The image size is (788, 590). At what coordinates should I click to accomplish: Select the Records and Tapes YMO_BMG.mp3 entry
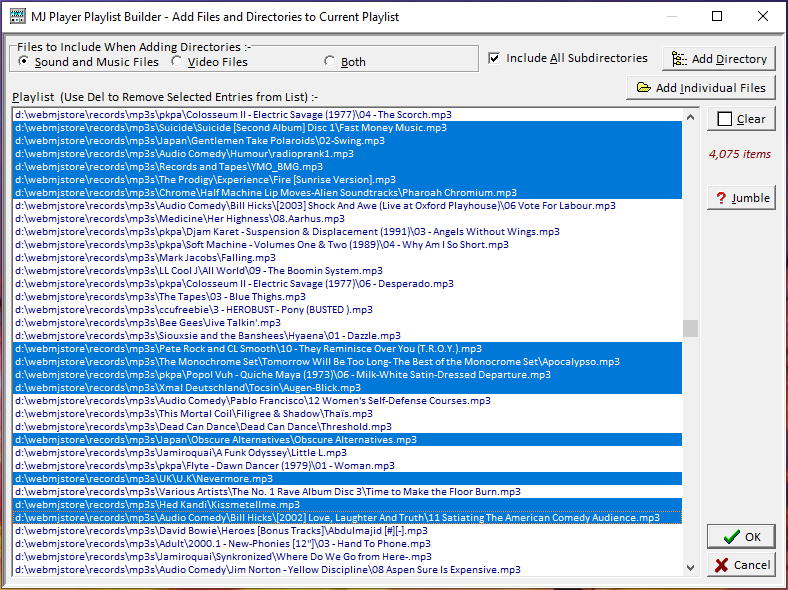(347, 167)
